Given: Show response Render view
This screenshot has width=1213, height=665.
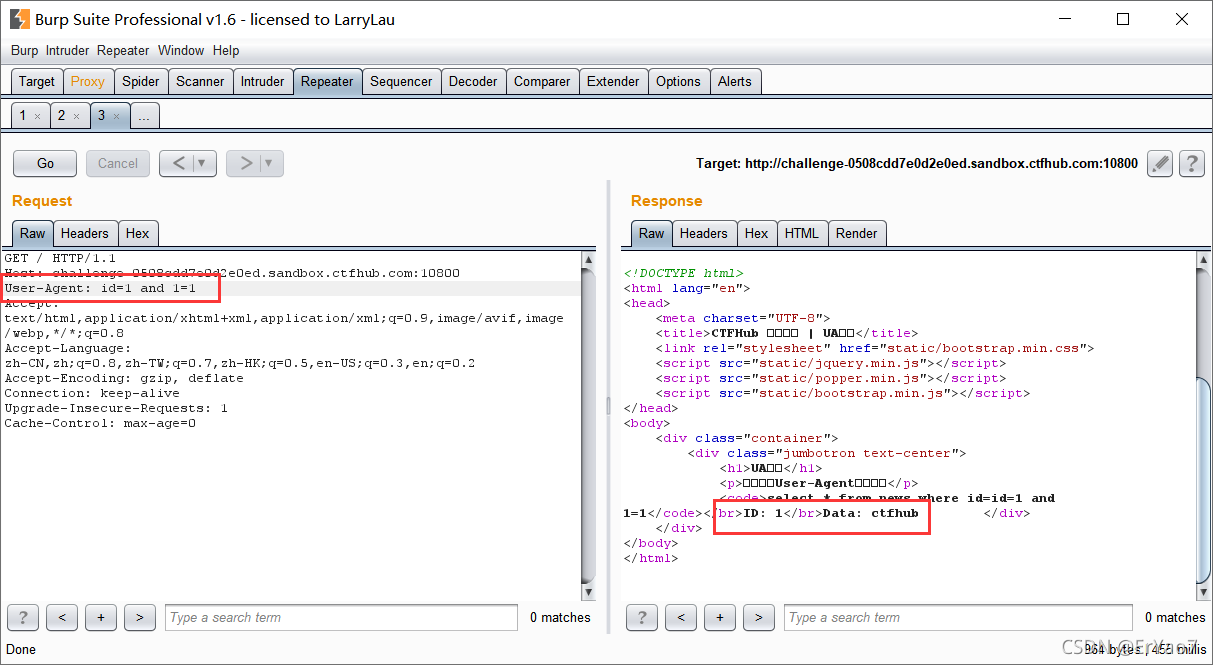Looking at the screenshot, I should click(x=856, y=233).
